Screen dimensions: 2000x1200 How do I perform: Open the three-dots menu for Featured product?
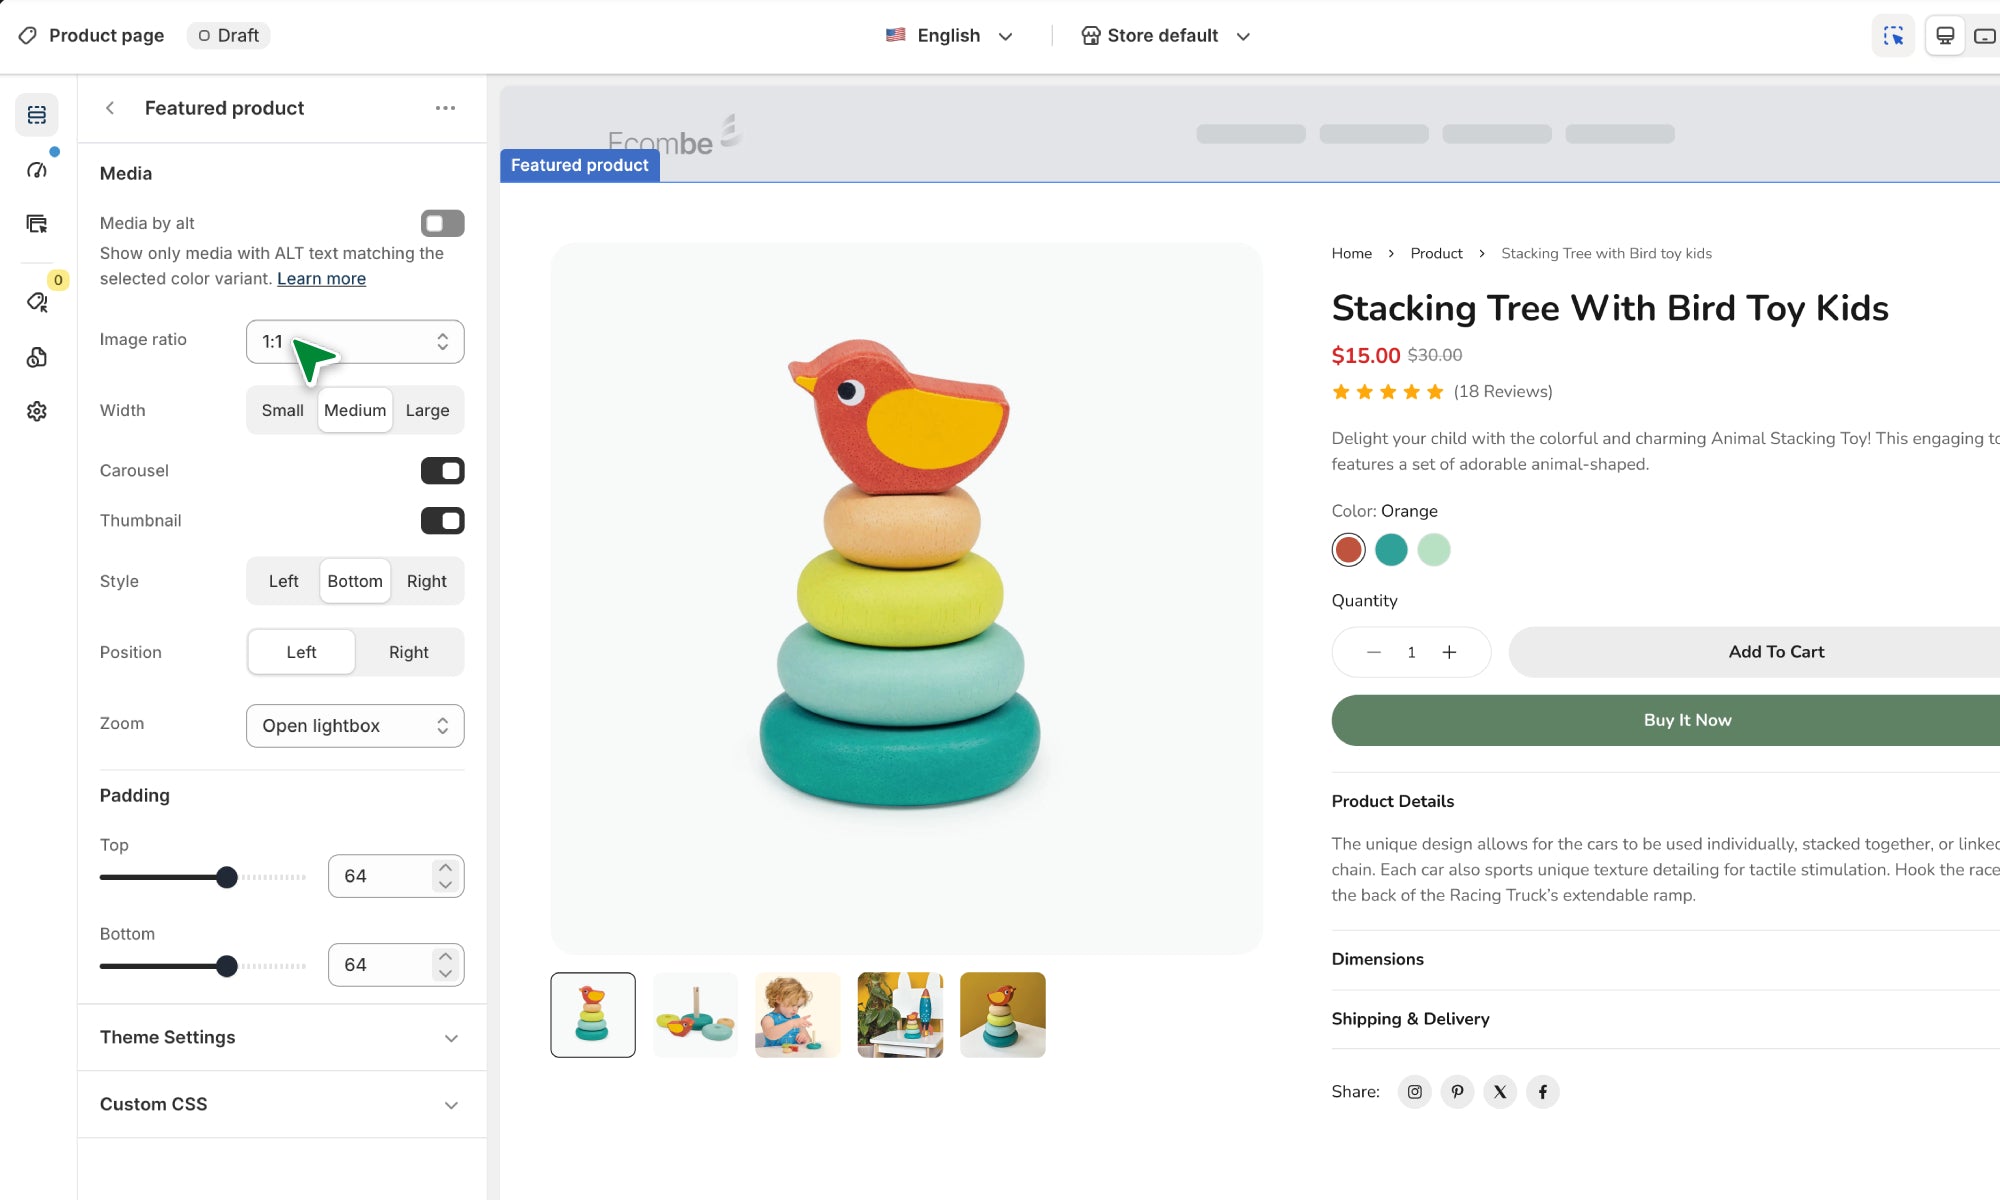click(x=445, y=108)
